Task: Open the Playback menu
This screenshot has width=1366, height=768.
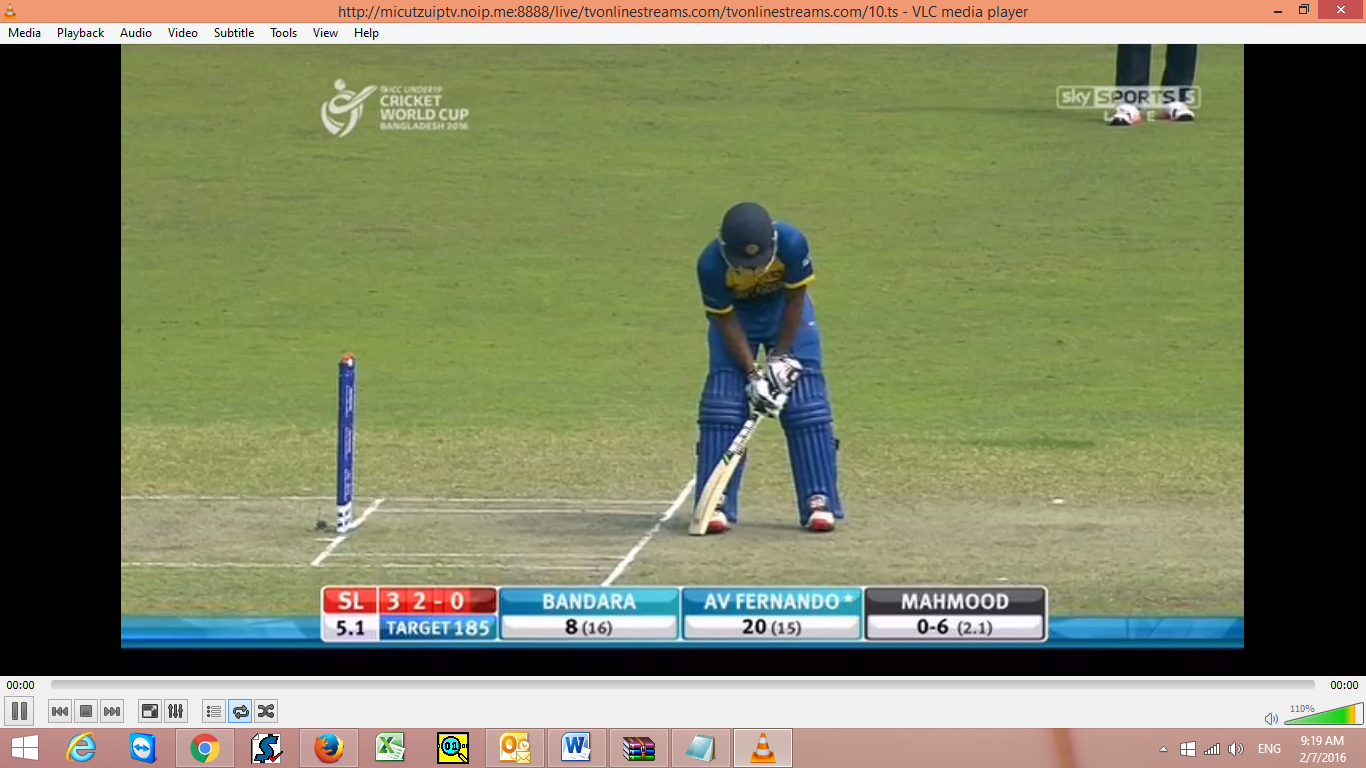Action: coord(80,33)
